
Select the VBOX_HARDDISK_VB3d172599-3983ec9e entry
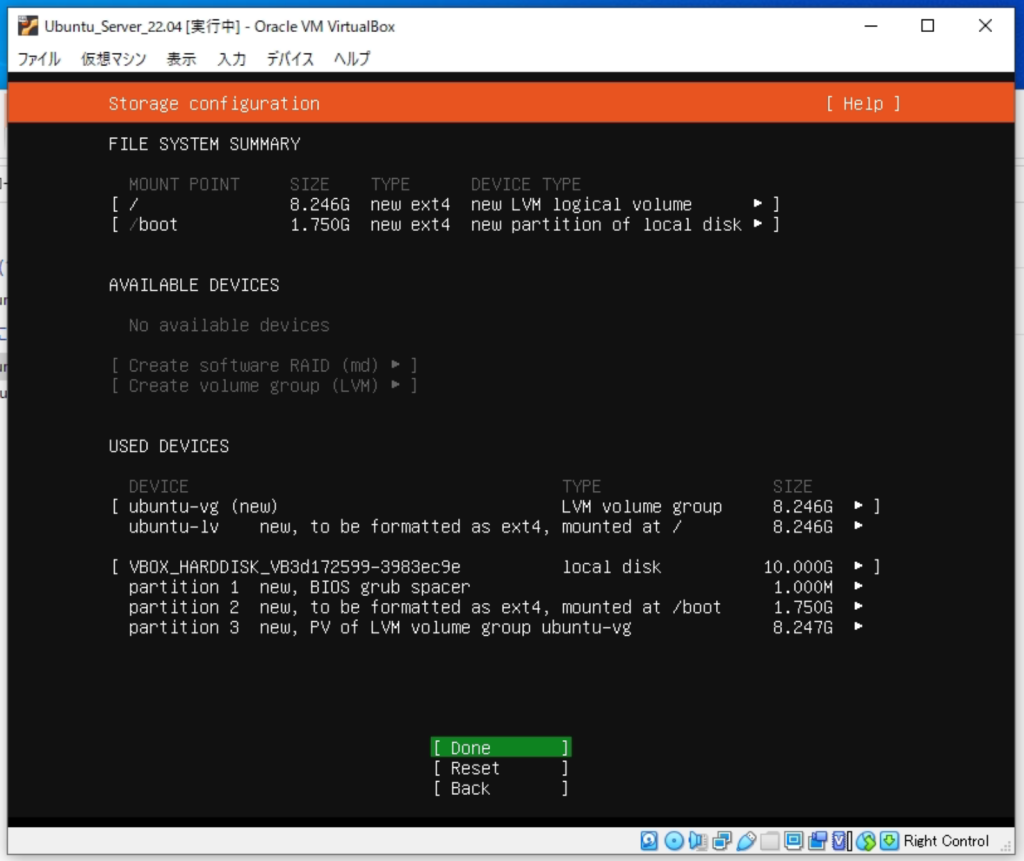295,567
